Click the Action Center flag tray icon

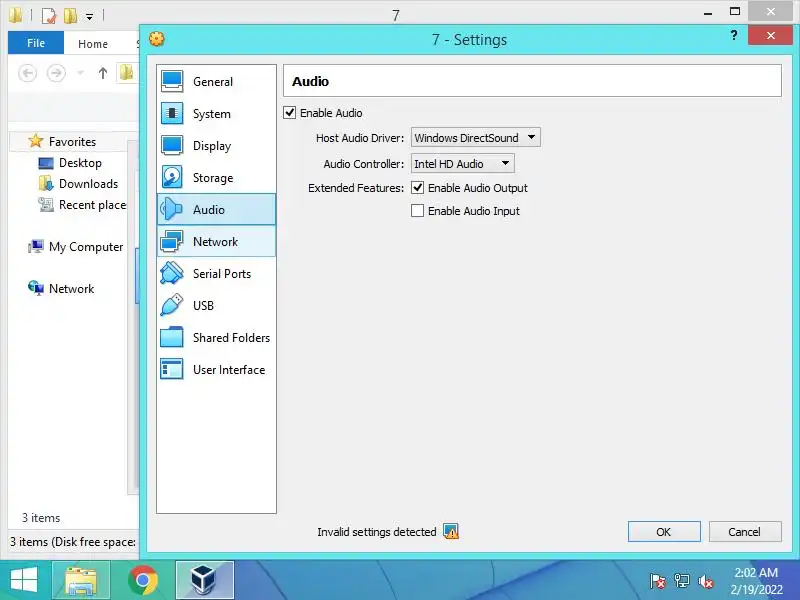[658, 581]
